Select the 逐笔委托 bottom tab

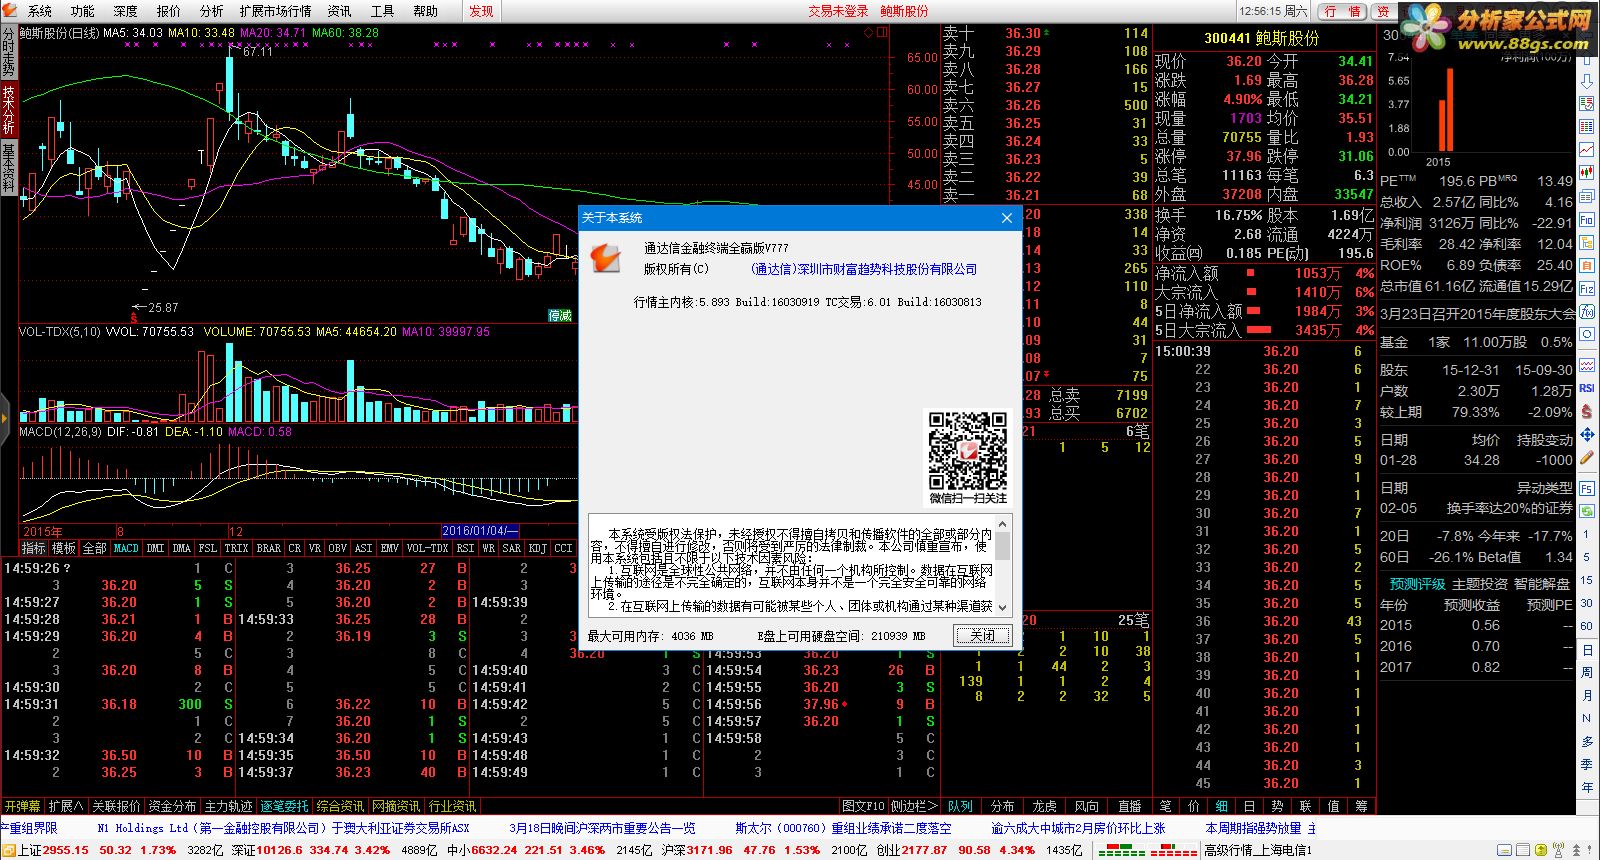click(285, 806)
